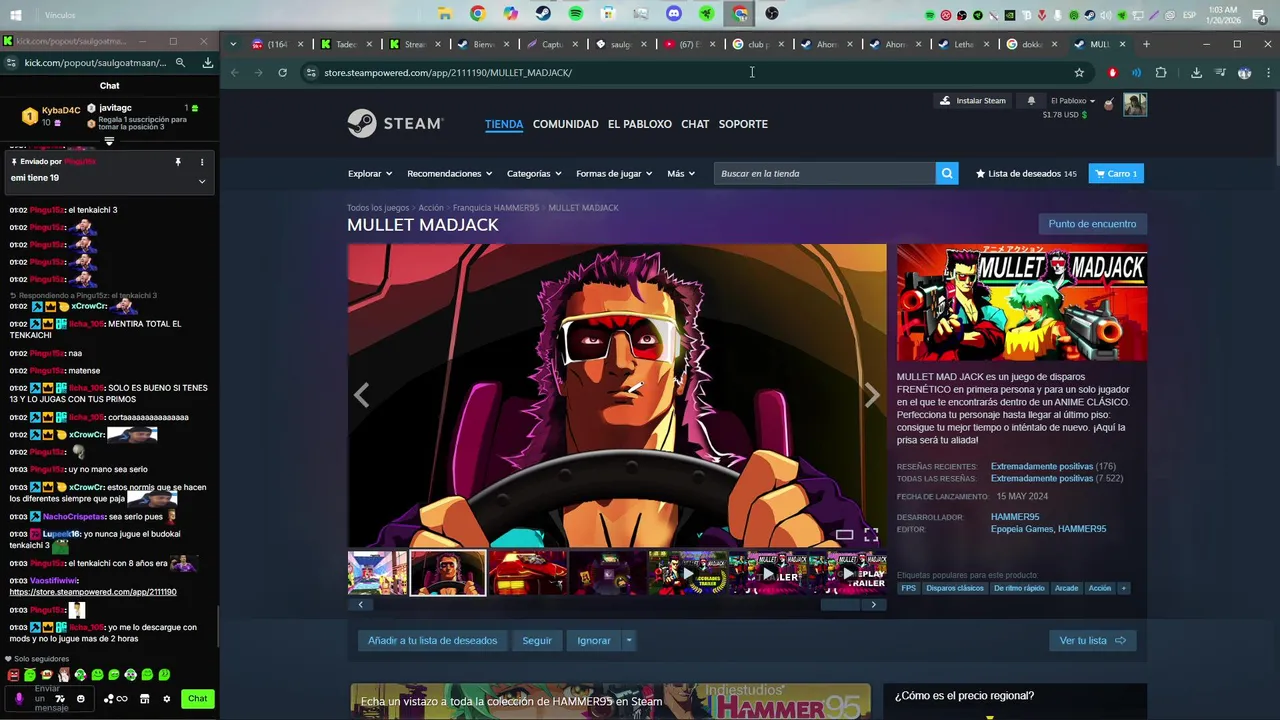This screenshot has width=1280, height=720.
Task: Open EL PABLOXO profile menu
Action: (x=640, y=124)
